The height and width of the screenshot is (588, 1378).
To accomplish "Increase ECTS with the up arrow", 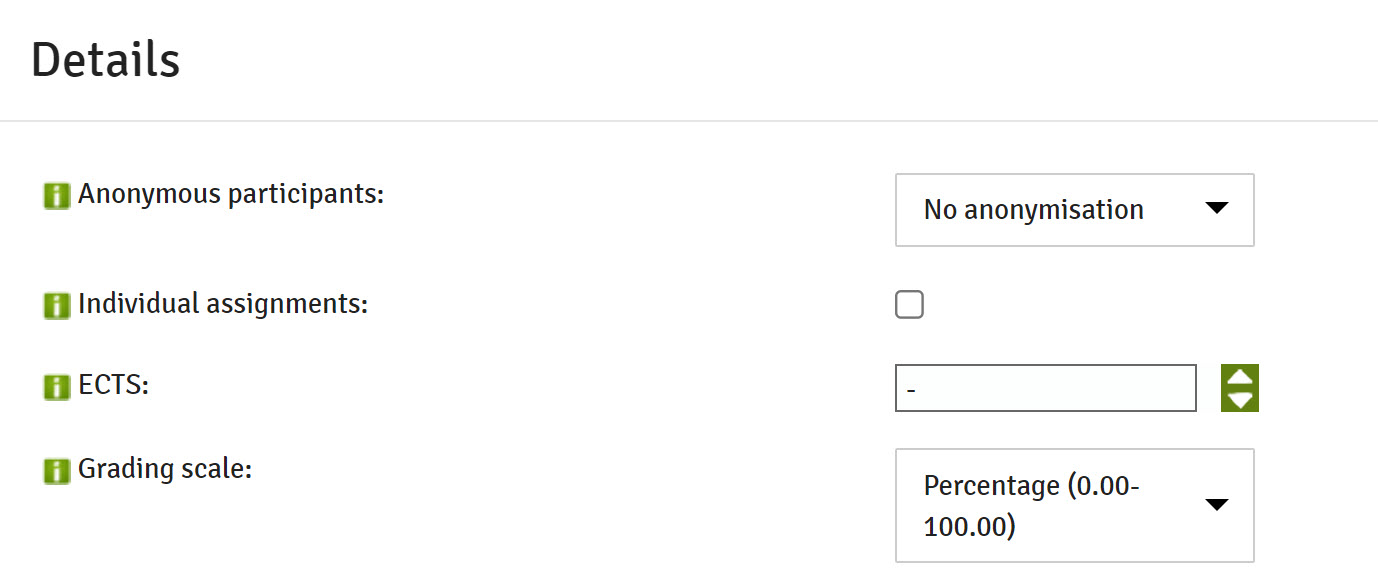I will 1240,377.
